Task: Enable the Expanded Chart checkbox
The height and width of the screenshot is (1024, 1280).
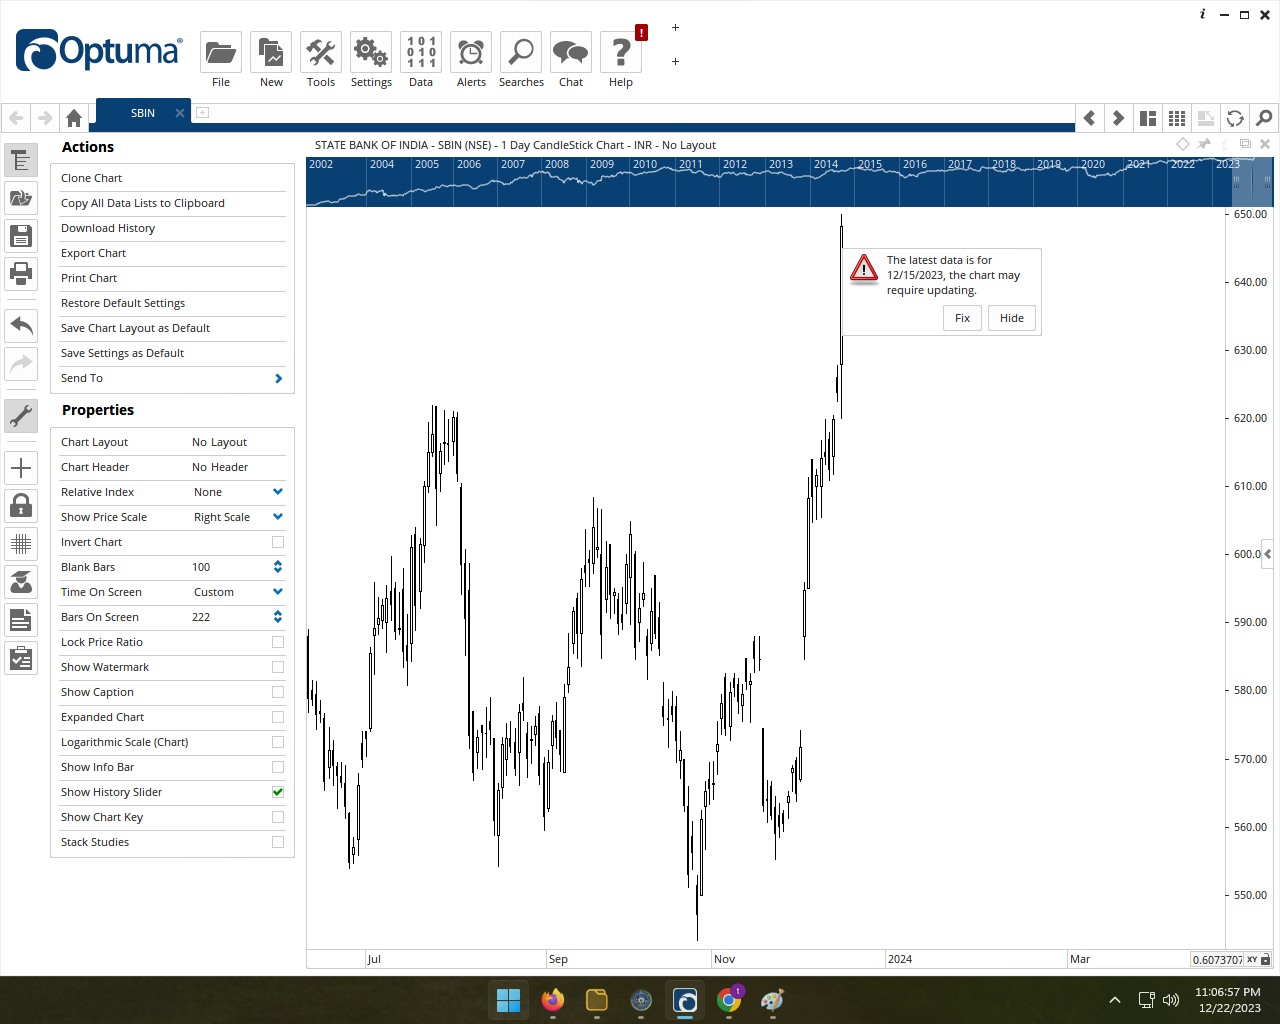Action: pyautogui.click(x=278, y=717)
